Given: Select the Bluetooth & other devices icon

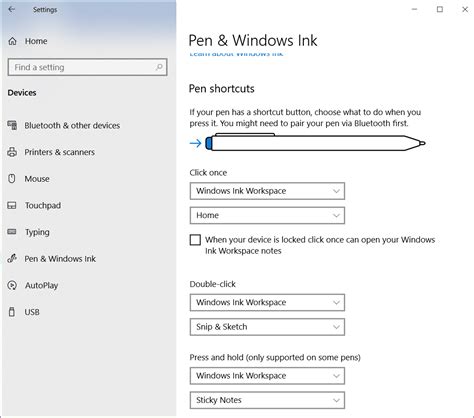Looking at the screenshot, I should click(12, 125).
